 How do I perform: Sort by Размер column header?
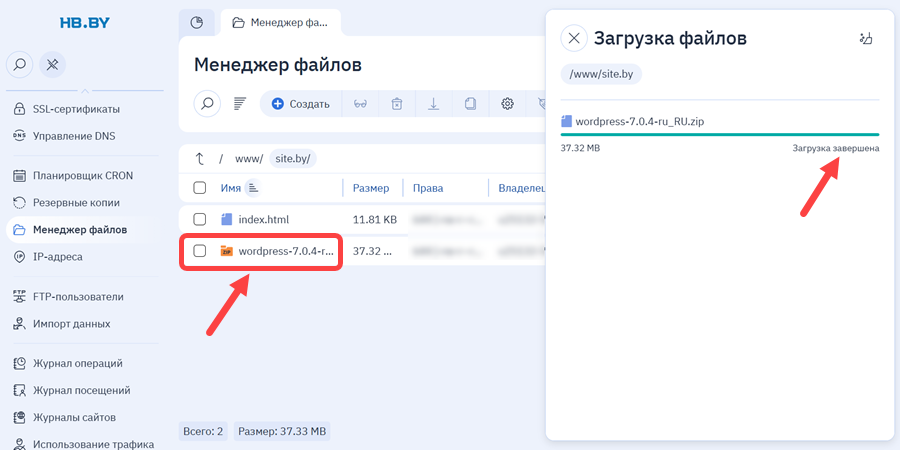point(371,188)
